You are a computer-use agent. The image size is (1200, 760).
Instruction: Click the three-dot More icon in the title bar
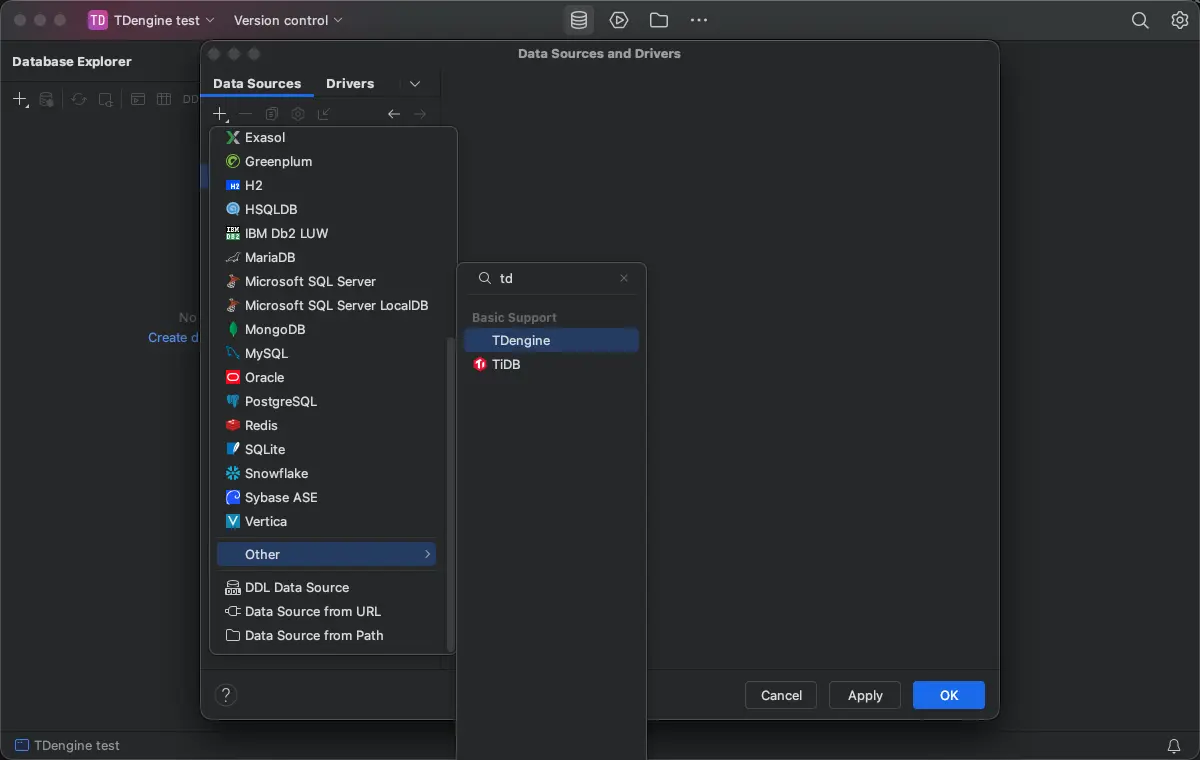699,20
